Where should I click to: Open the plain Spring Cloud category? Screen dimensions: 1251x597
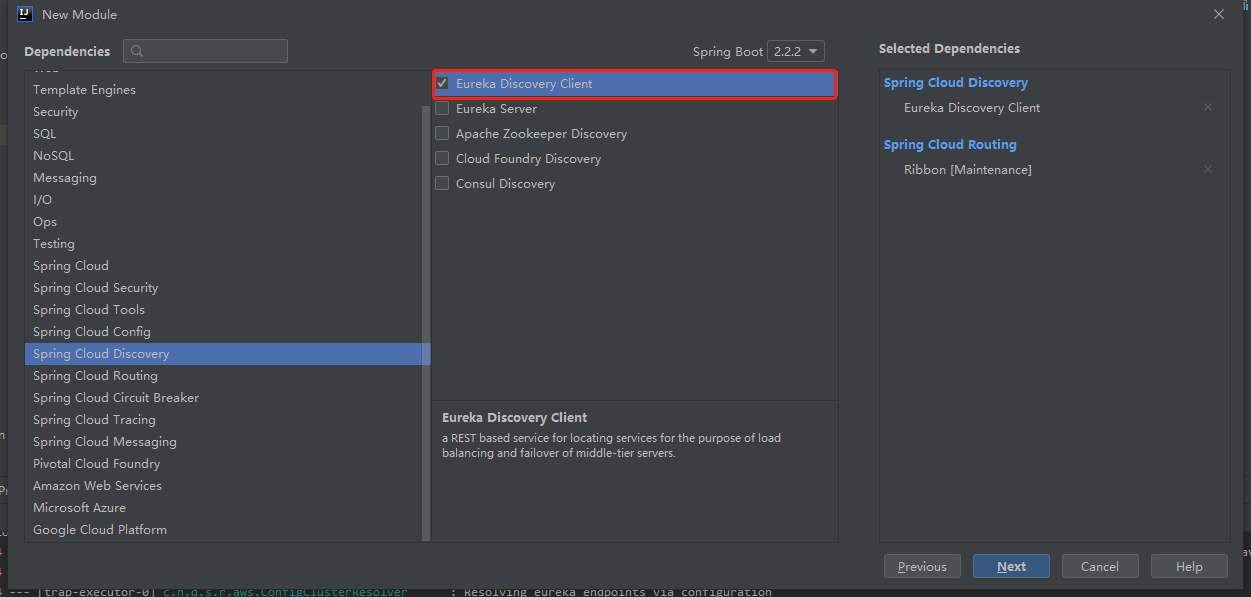[226, 266]
